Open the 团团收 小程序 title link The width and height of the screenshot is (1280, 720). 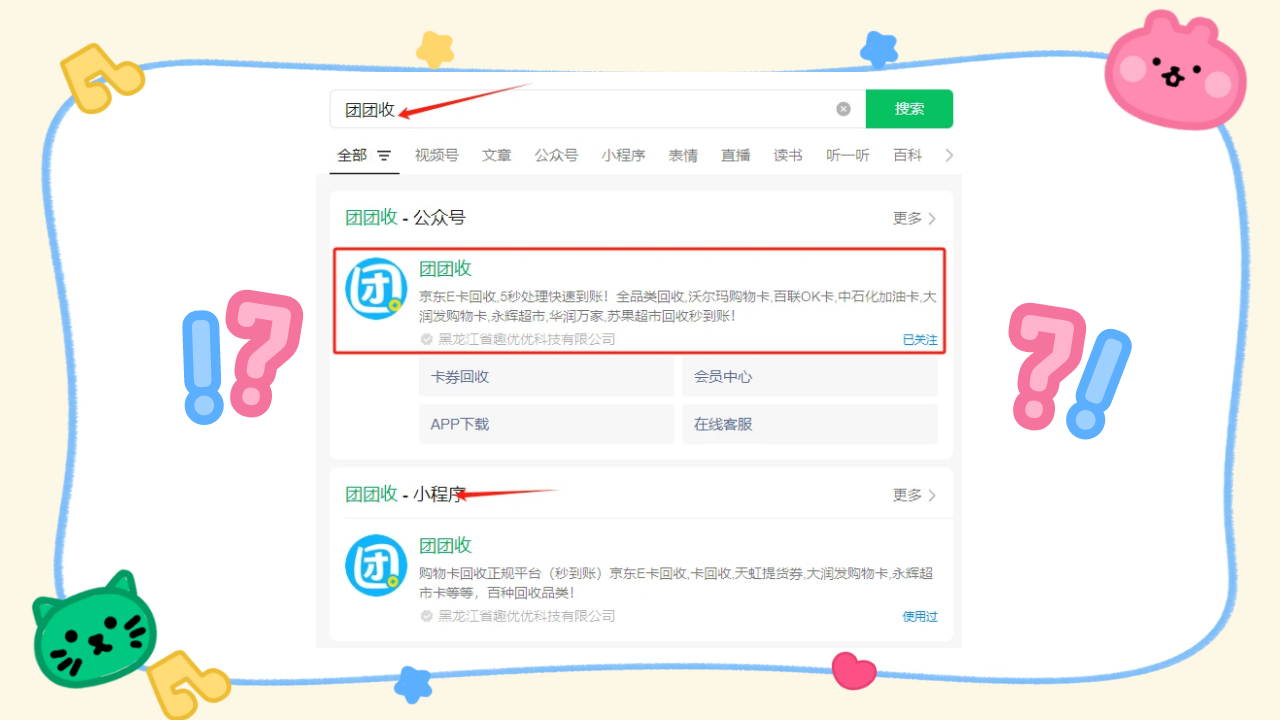pyautogui.click(x=445, y=545)
